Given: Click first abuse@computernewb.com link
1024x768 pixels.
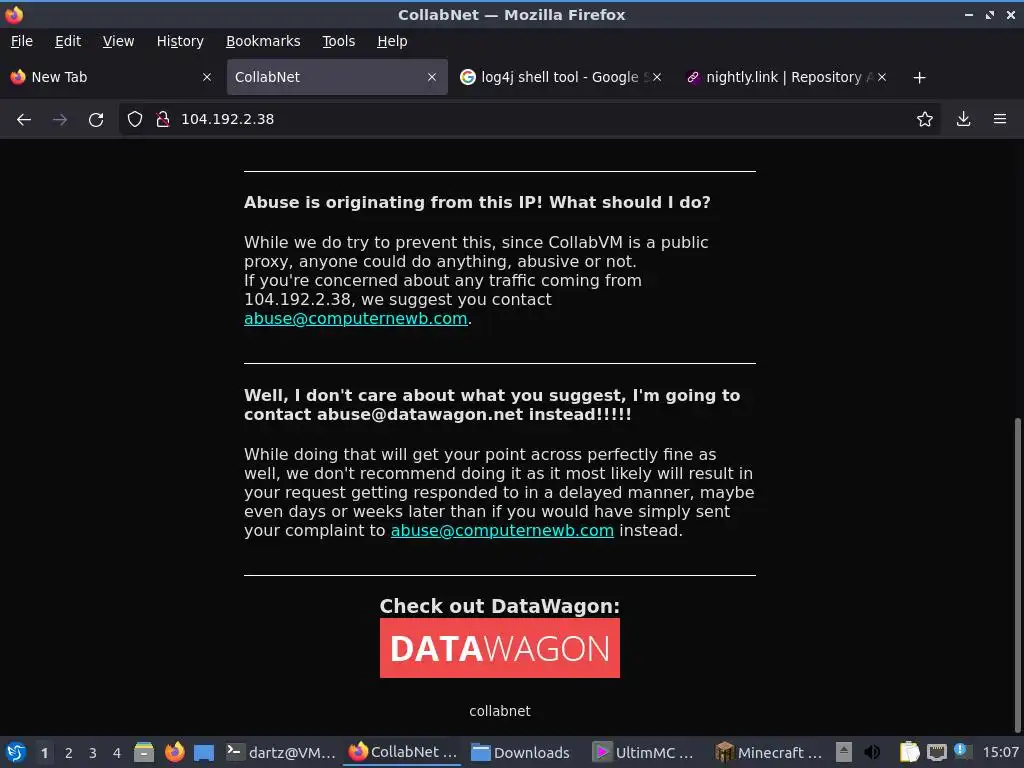Looking at the screenshot, I should pos(356,319).
